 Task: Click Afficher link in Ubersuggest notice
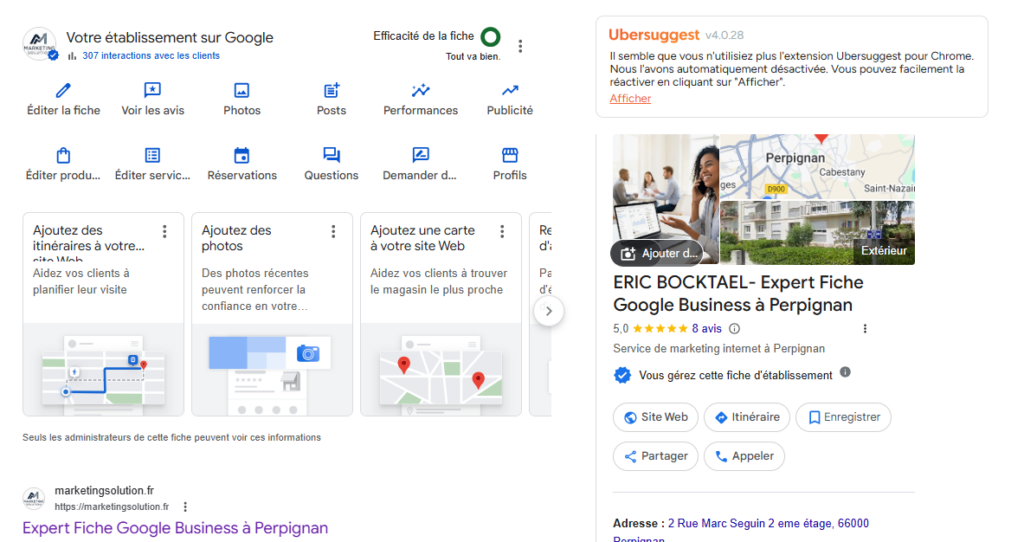tap(630, 98)
